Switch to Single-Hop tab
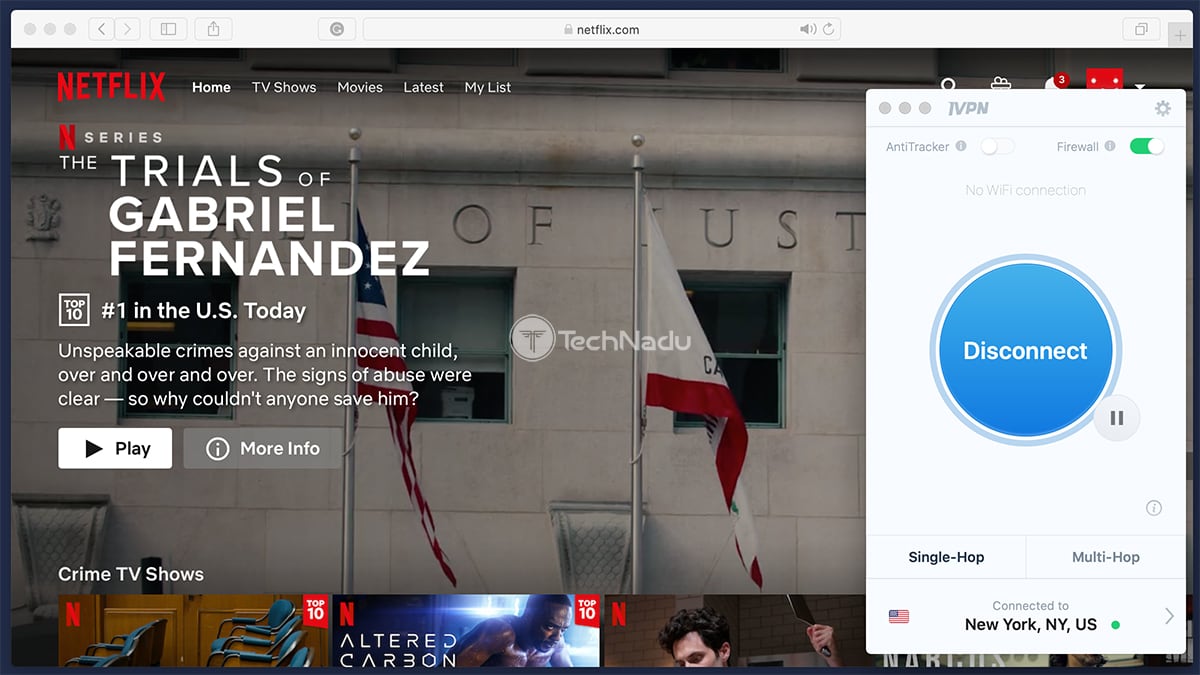The width and height of the screenshot is (1200, 675). [945, 557]
